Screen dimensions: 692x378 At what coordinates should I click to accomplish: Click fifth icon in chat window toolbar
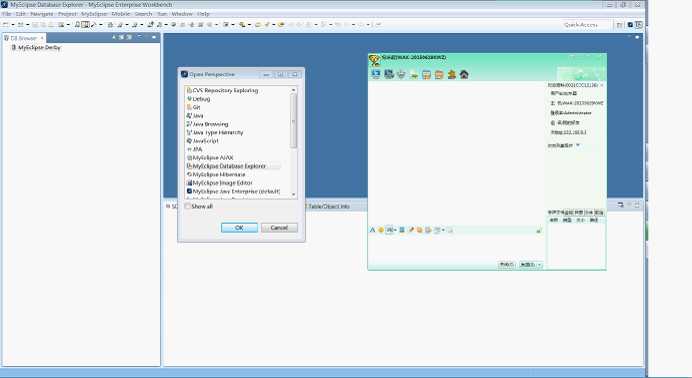[x=426, y=75]
